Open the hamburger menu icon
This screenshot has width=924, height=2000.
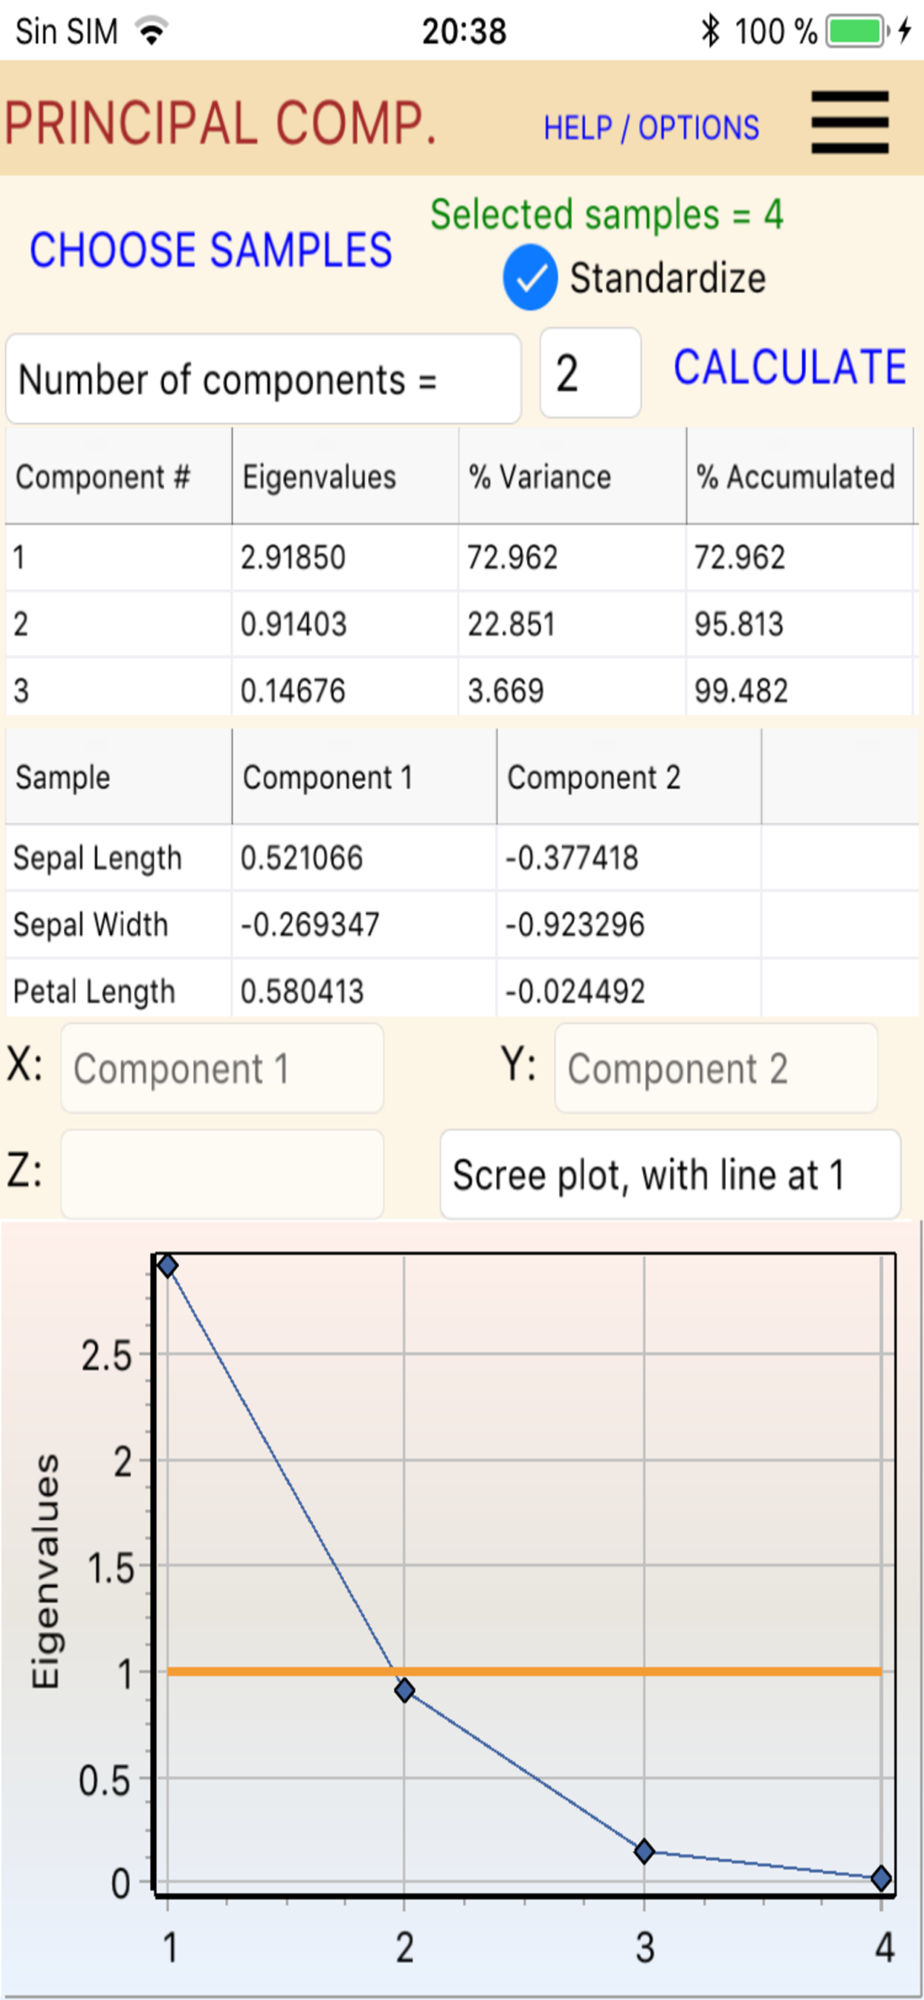tap(850, 122)
